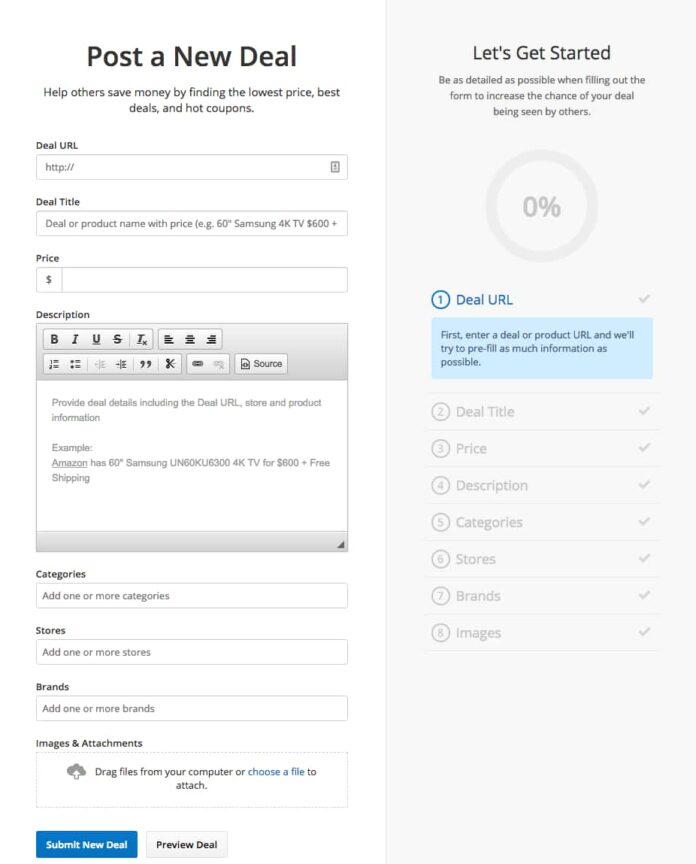Tick the checkmark beside Images step
The image size is (696, 864).
[x=645, y=632]
